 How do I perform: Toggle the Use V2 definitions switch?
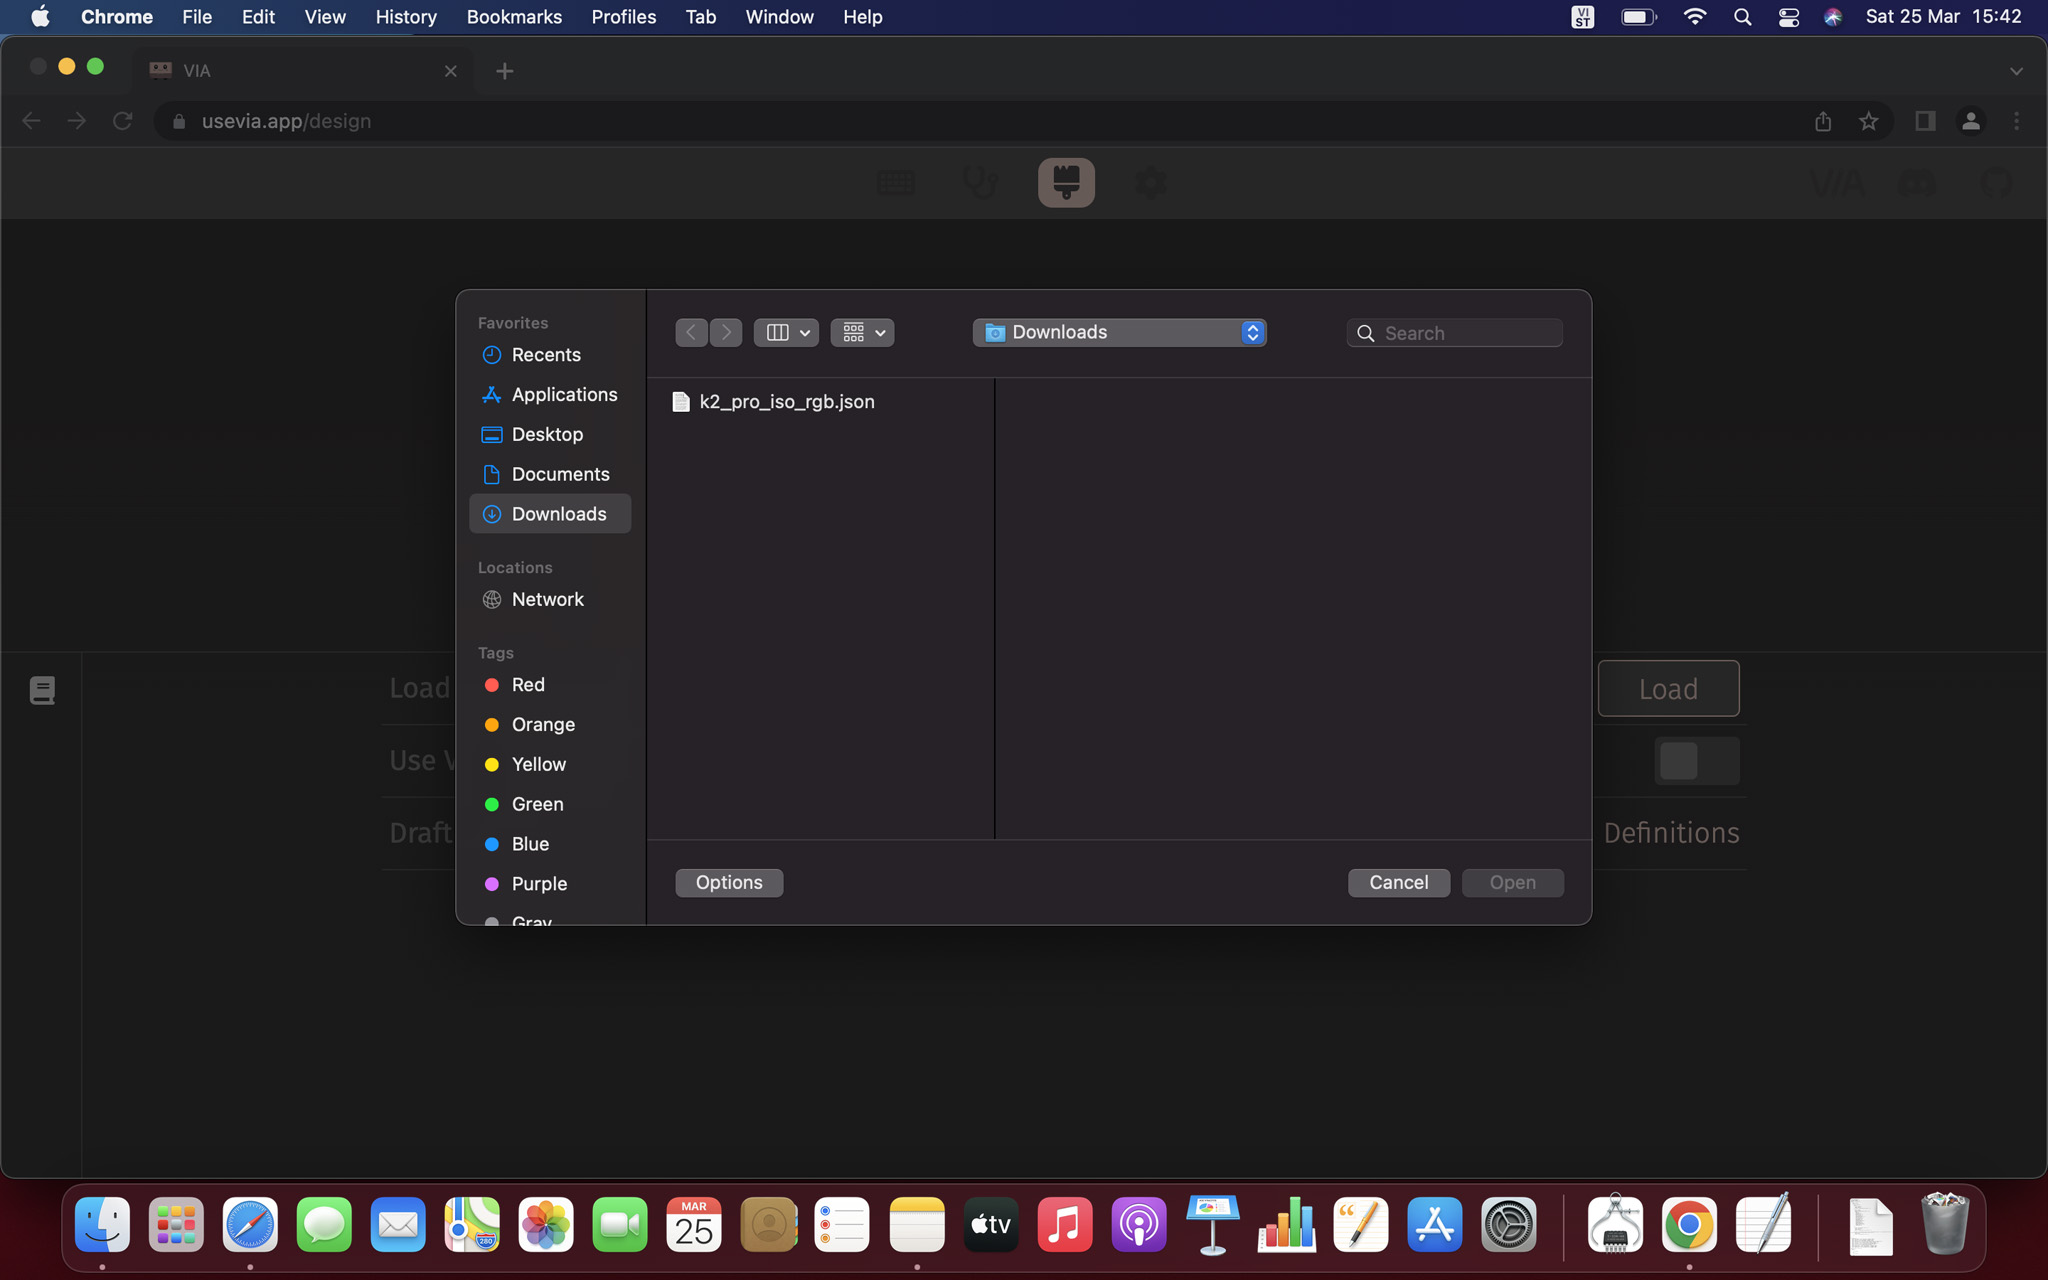[1696, 761]
